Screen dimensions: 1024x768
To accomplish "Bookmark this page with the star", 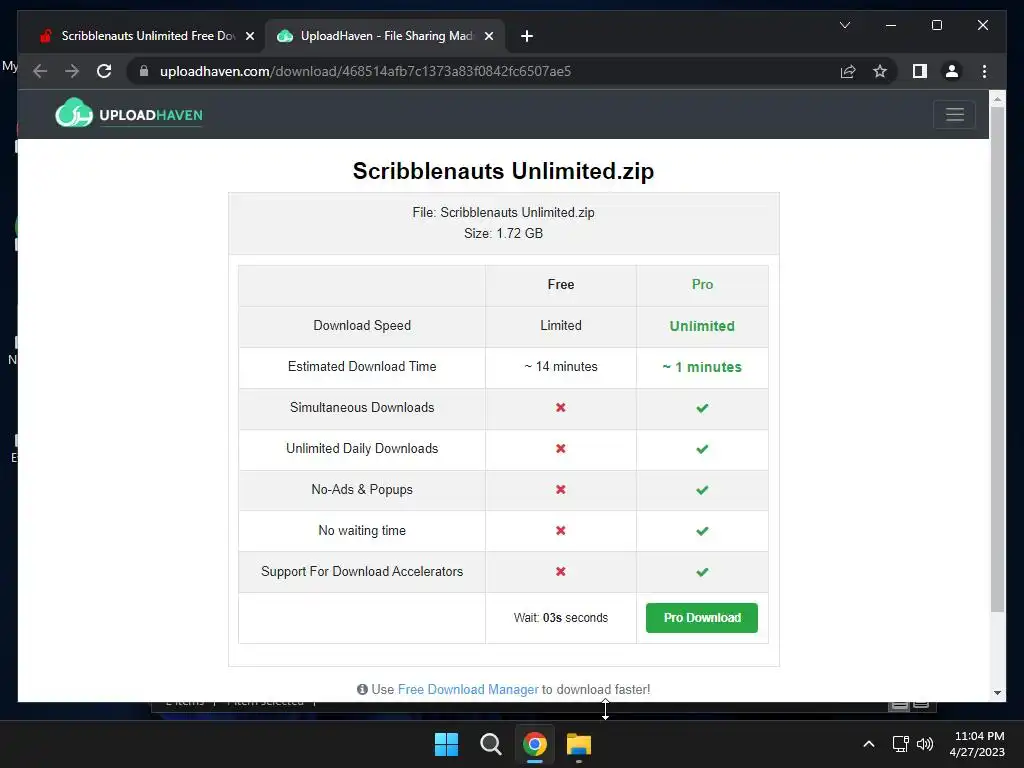I will 880,71.
